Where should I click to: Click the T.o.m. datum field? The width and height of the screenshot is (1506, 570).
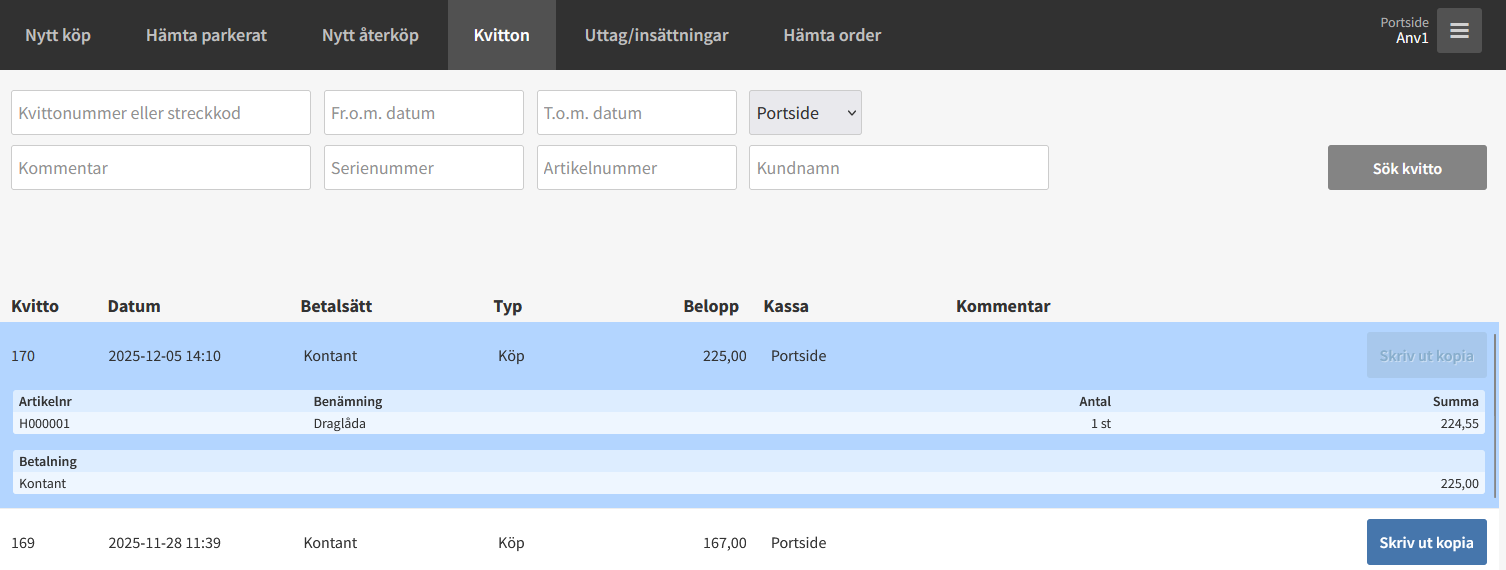636,113
